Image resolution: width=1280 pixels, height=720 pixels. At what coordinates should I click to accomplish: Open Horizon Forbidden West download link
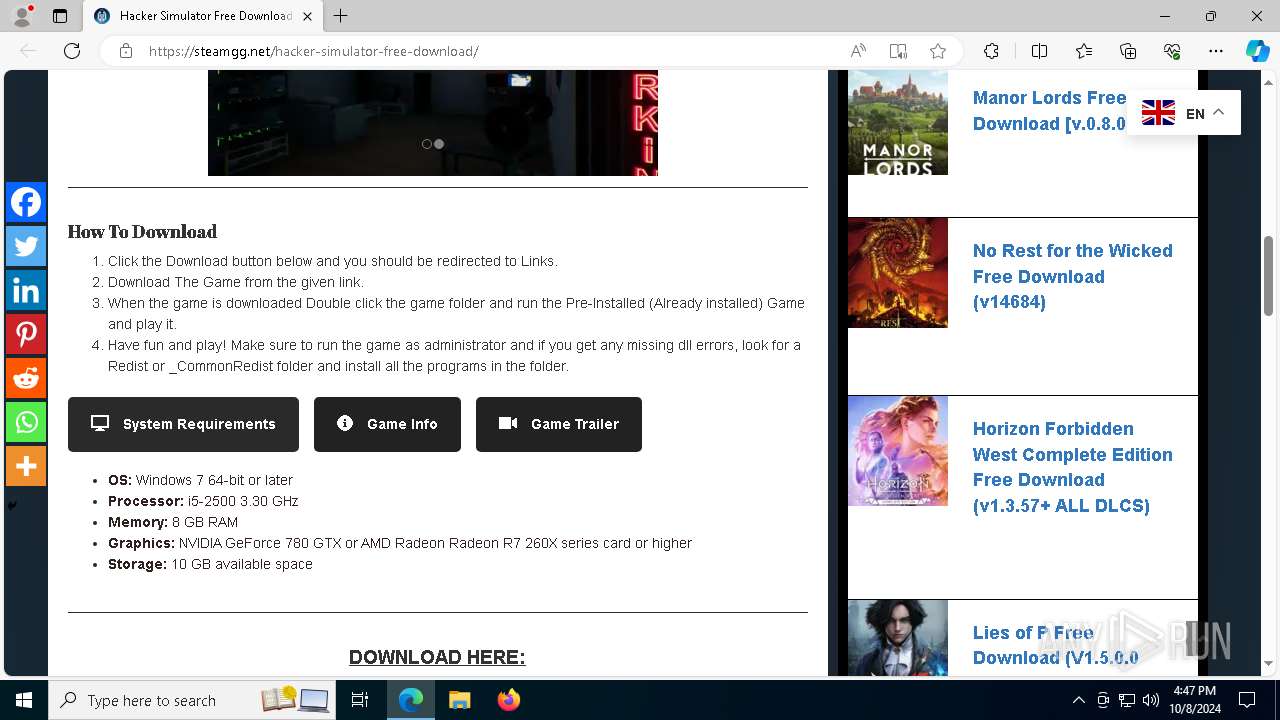[x=1072, y=467]
